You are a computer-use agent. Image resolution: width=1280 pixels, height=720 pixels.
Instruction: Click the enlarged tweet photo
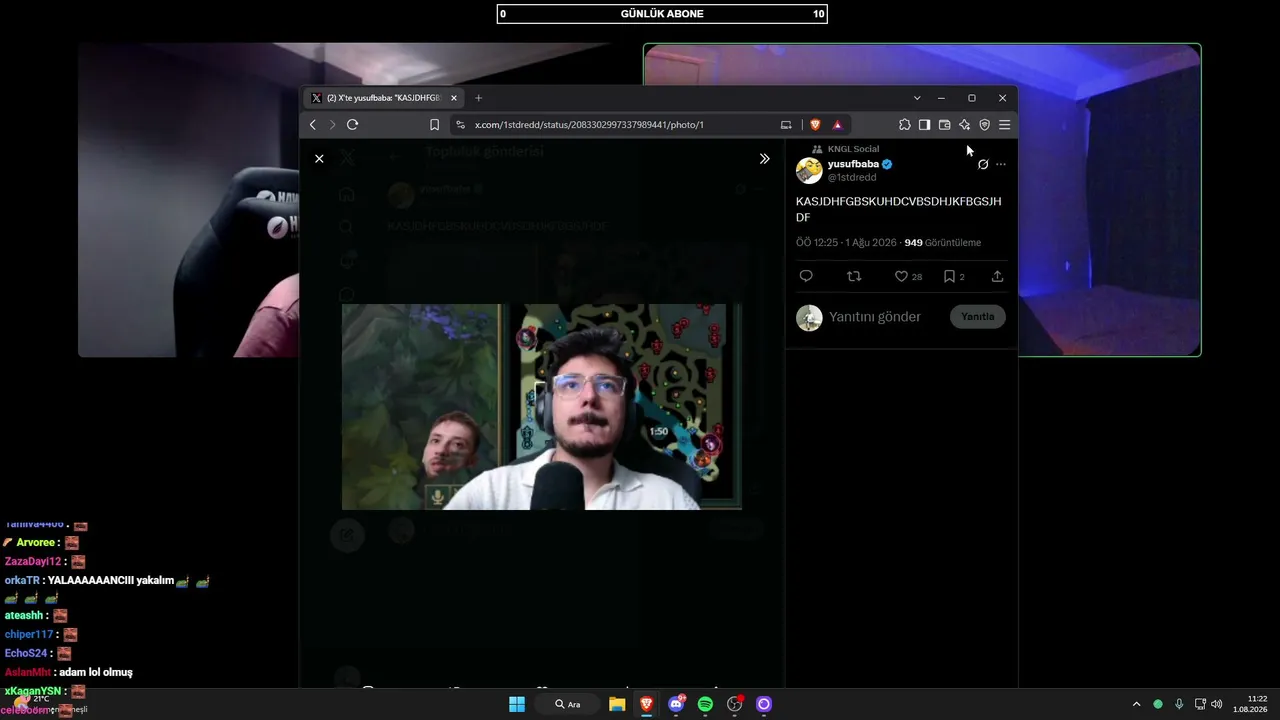541,407
